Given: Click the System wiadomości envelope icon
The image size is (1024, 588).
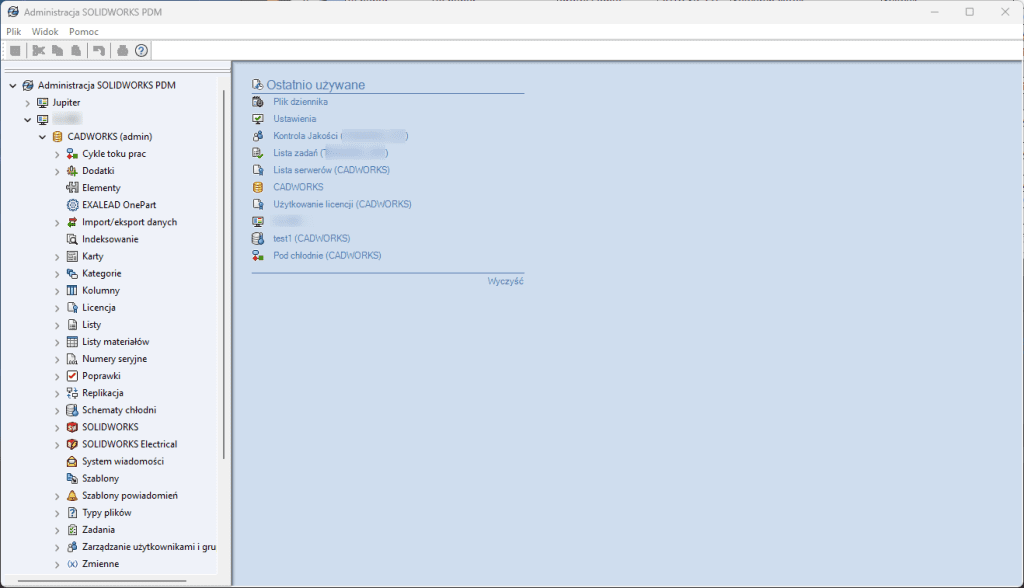Looking at the screenshot, I should click(x=72, y=461).
